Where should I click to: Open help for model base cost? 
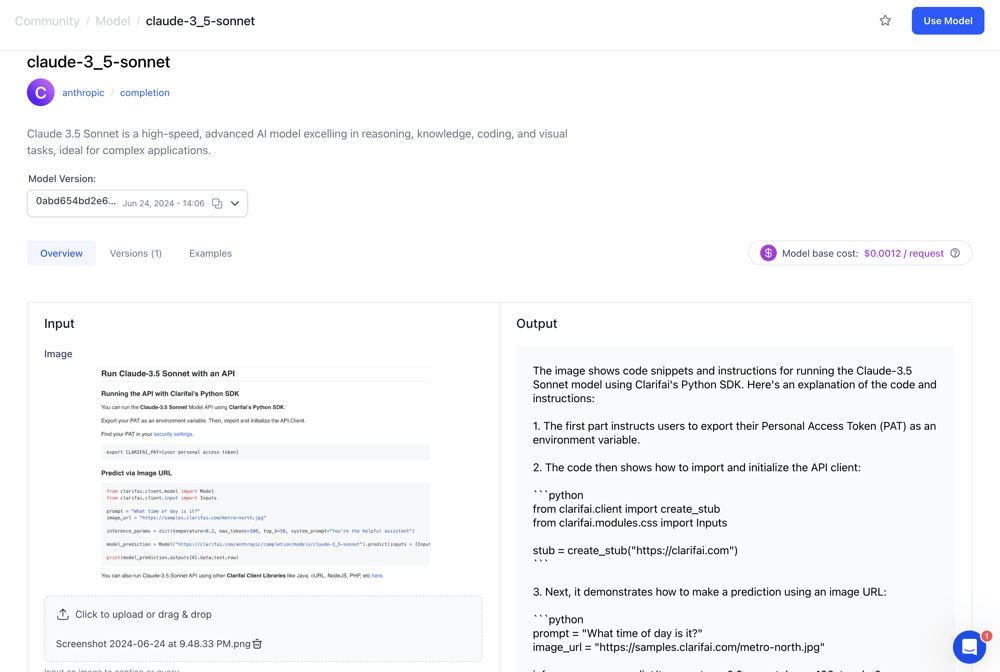[x=955, y=254]
